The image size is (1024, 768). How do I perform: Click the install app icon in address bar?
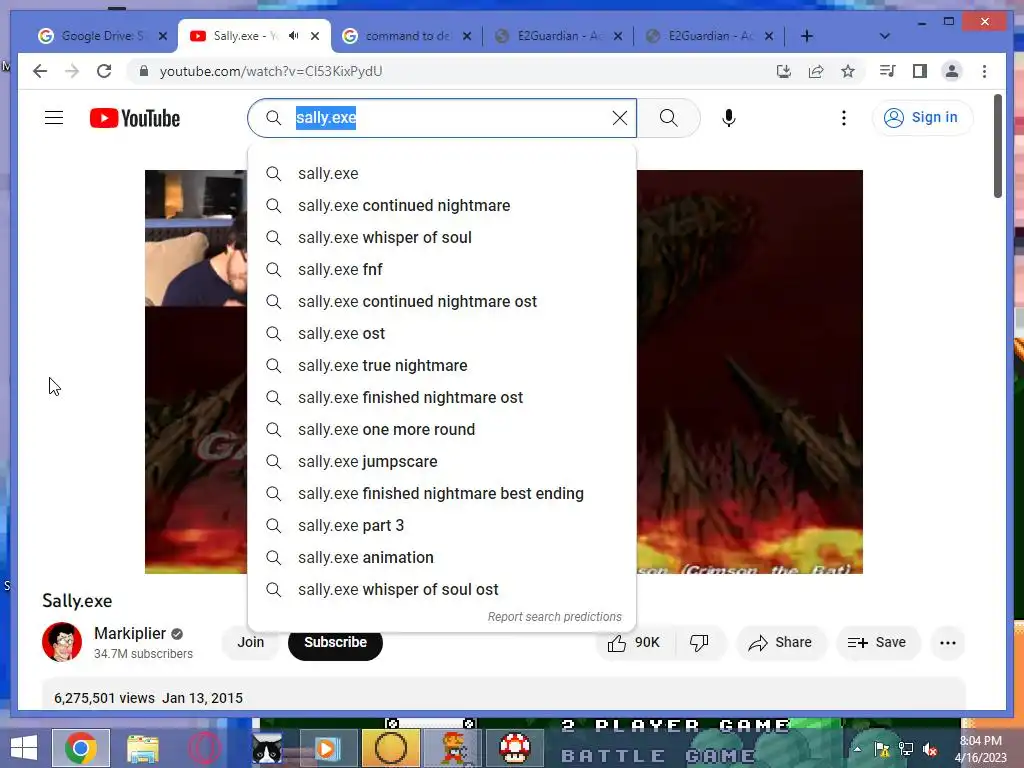(784, 71)
